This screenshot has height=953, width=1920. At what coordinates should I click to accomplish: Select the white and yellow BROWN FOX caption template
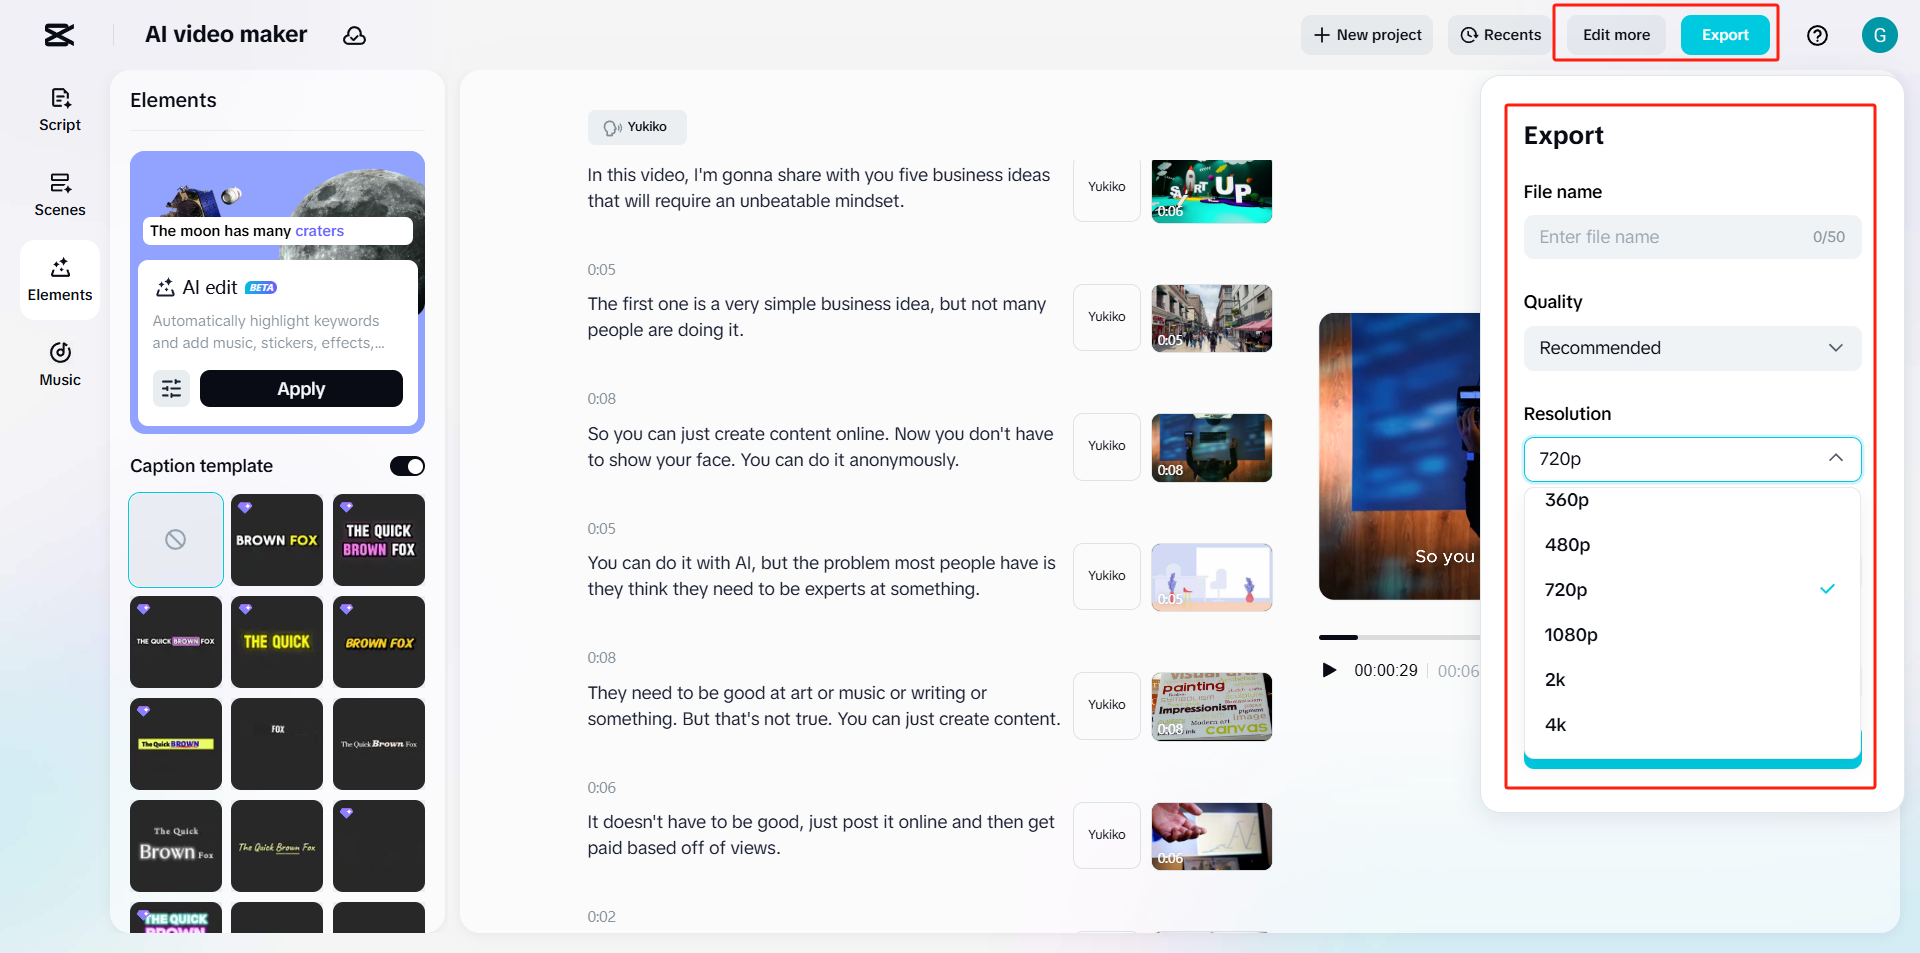pyautogui.click(x=277, y=540)
